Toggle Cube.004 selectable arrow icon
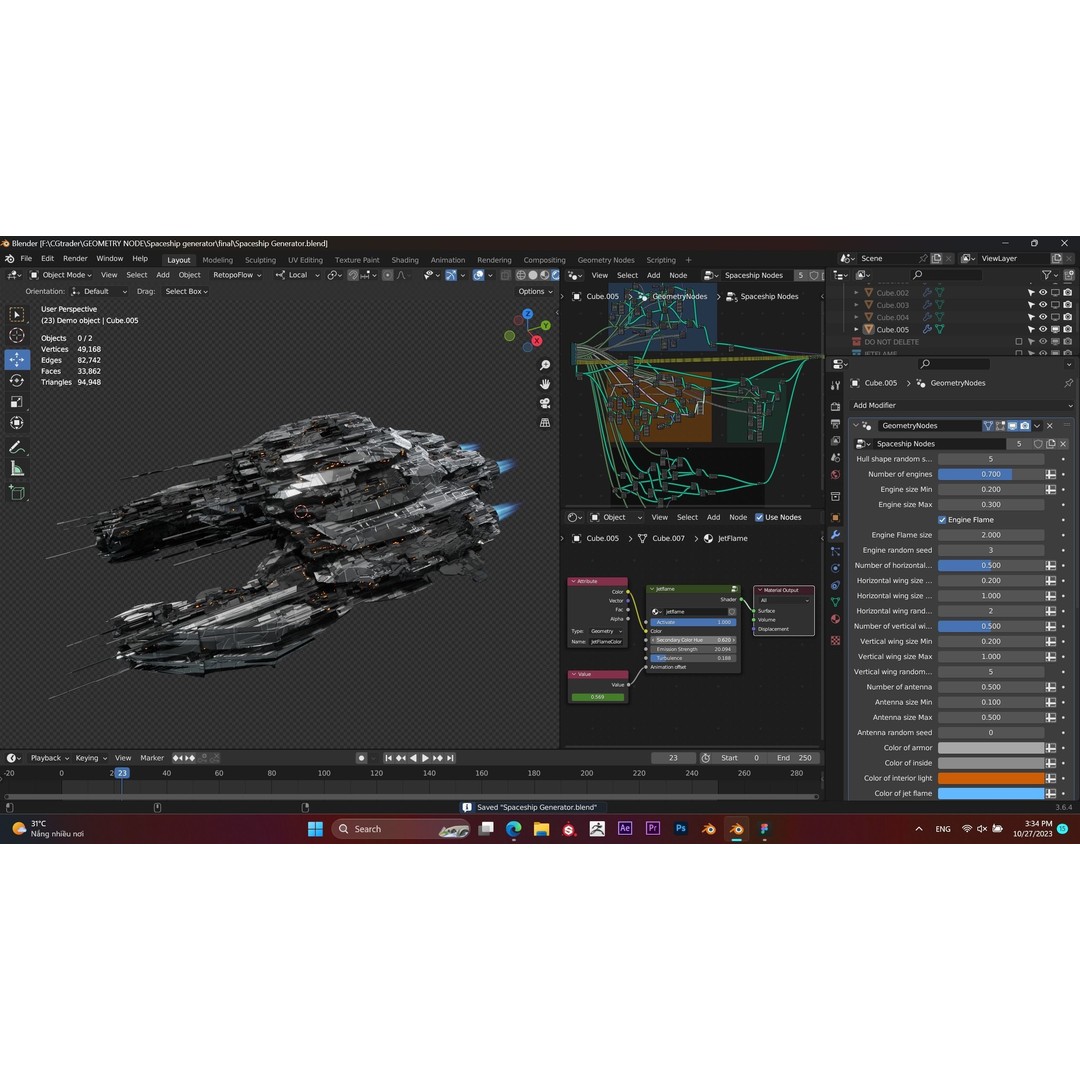Image resolution: width=1080 pixels, height=1080 pixels. 1031,318
